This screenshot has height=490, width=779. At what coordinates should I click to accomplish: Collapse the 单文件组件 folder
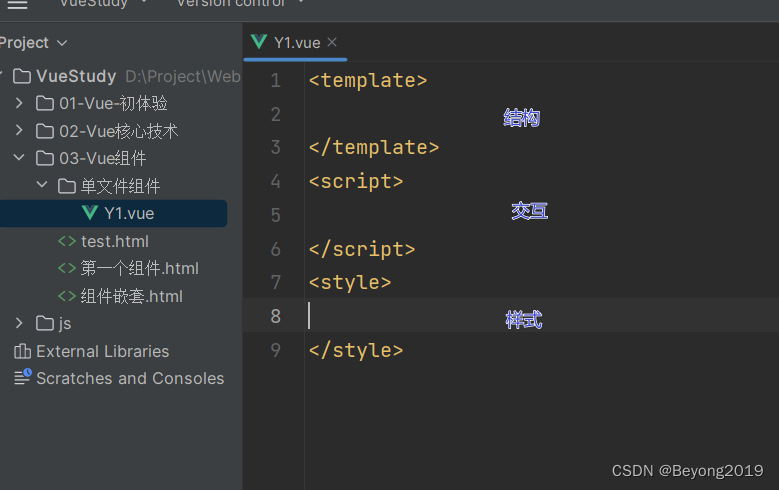pos(41,186)
